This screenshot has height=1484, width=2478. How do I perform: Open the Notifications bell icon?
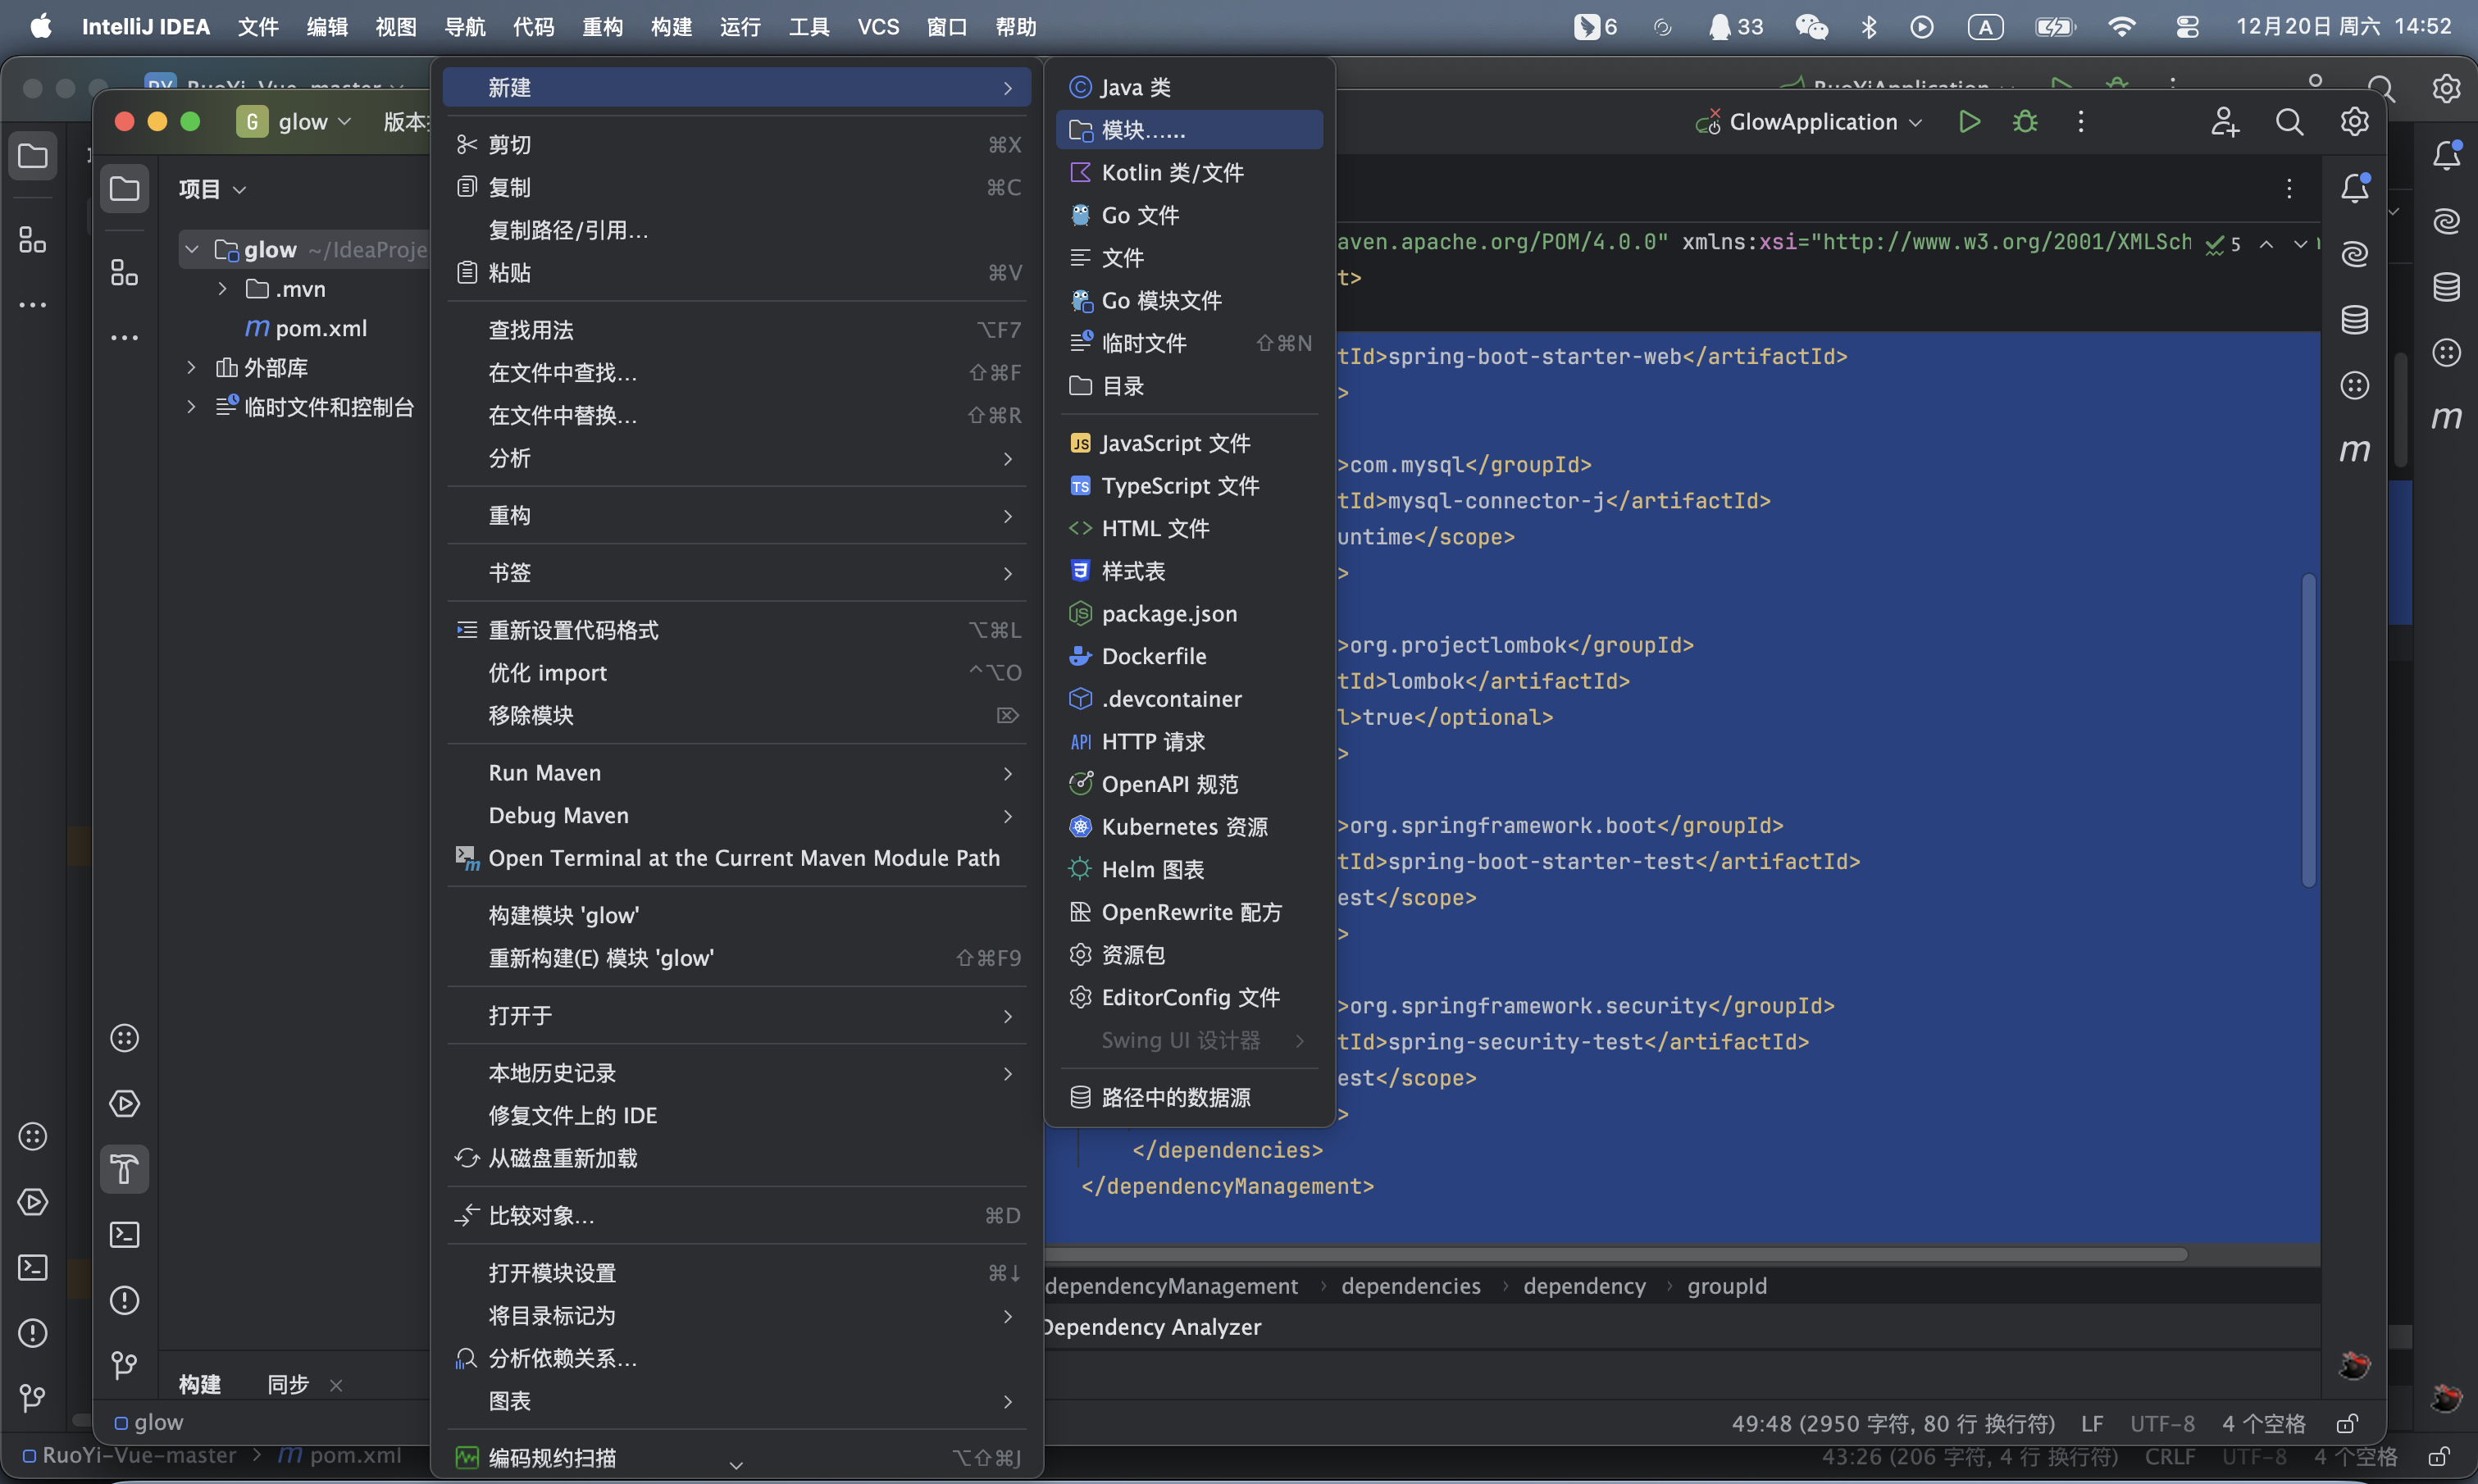2354,188
